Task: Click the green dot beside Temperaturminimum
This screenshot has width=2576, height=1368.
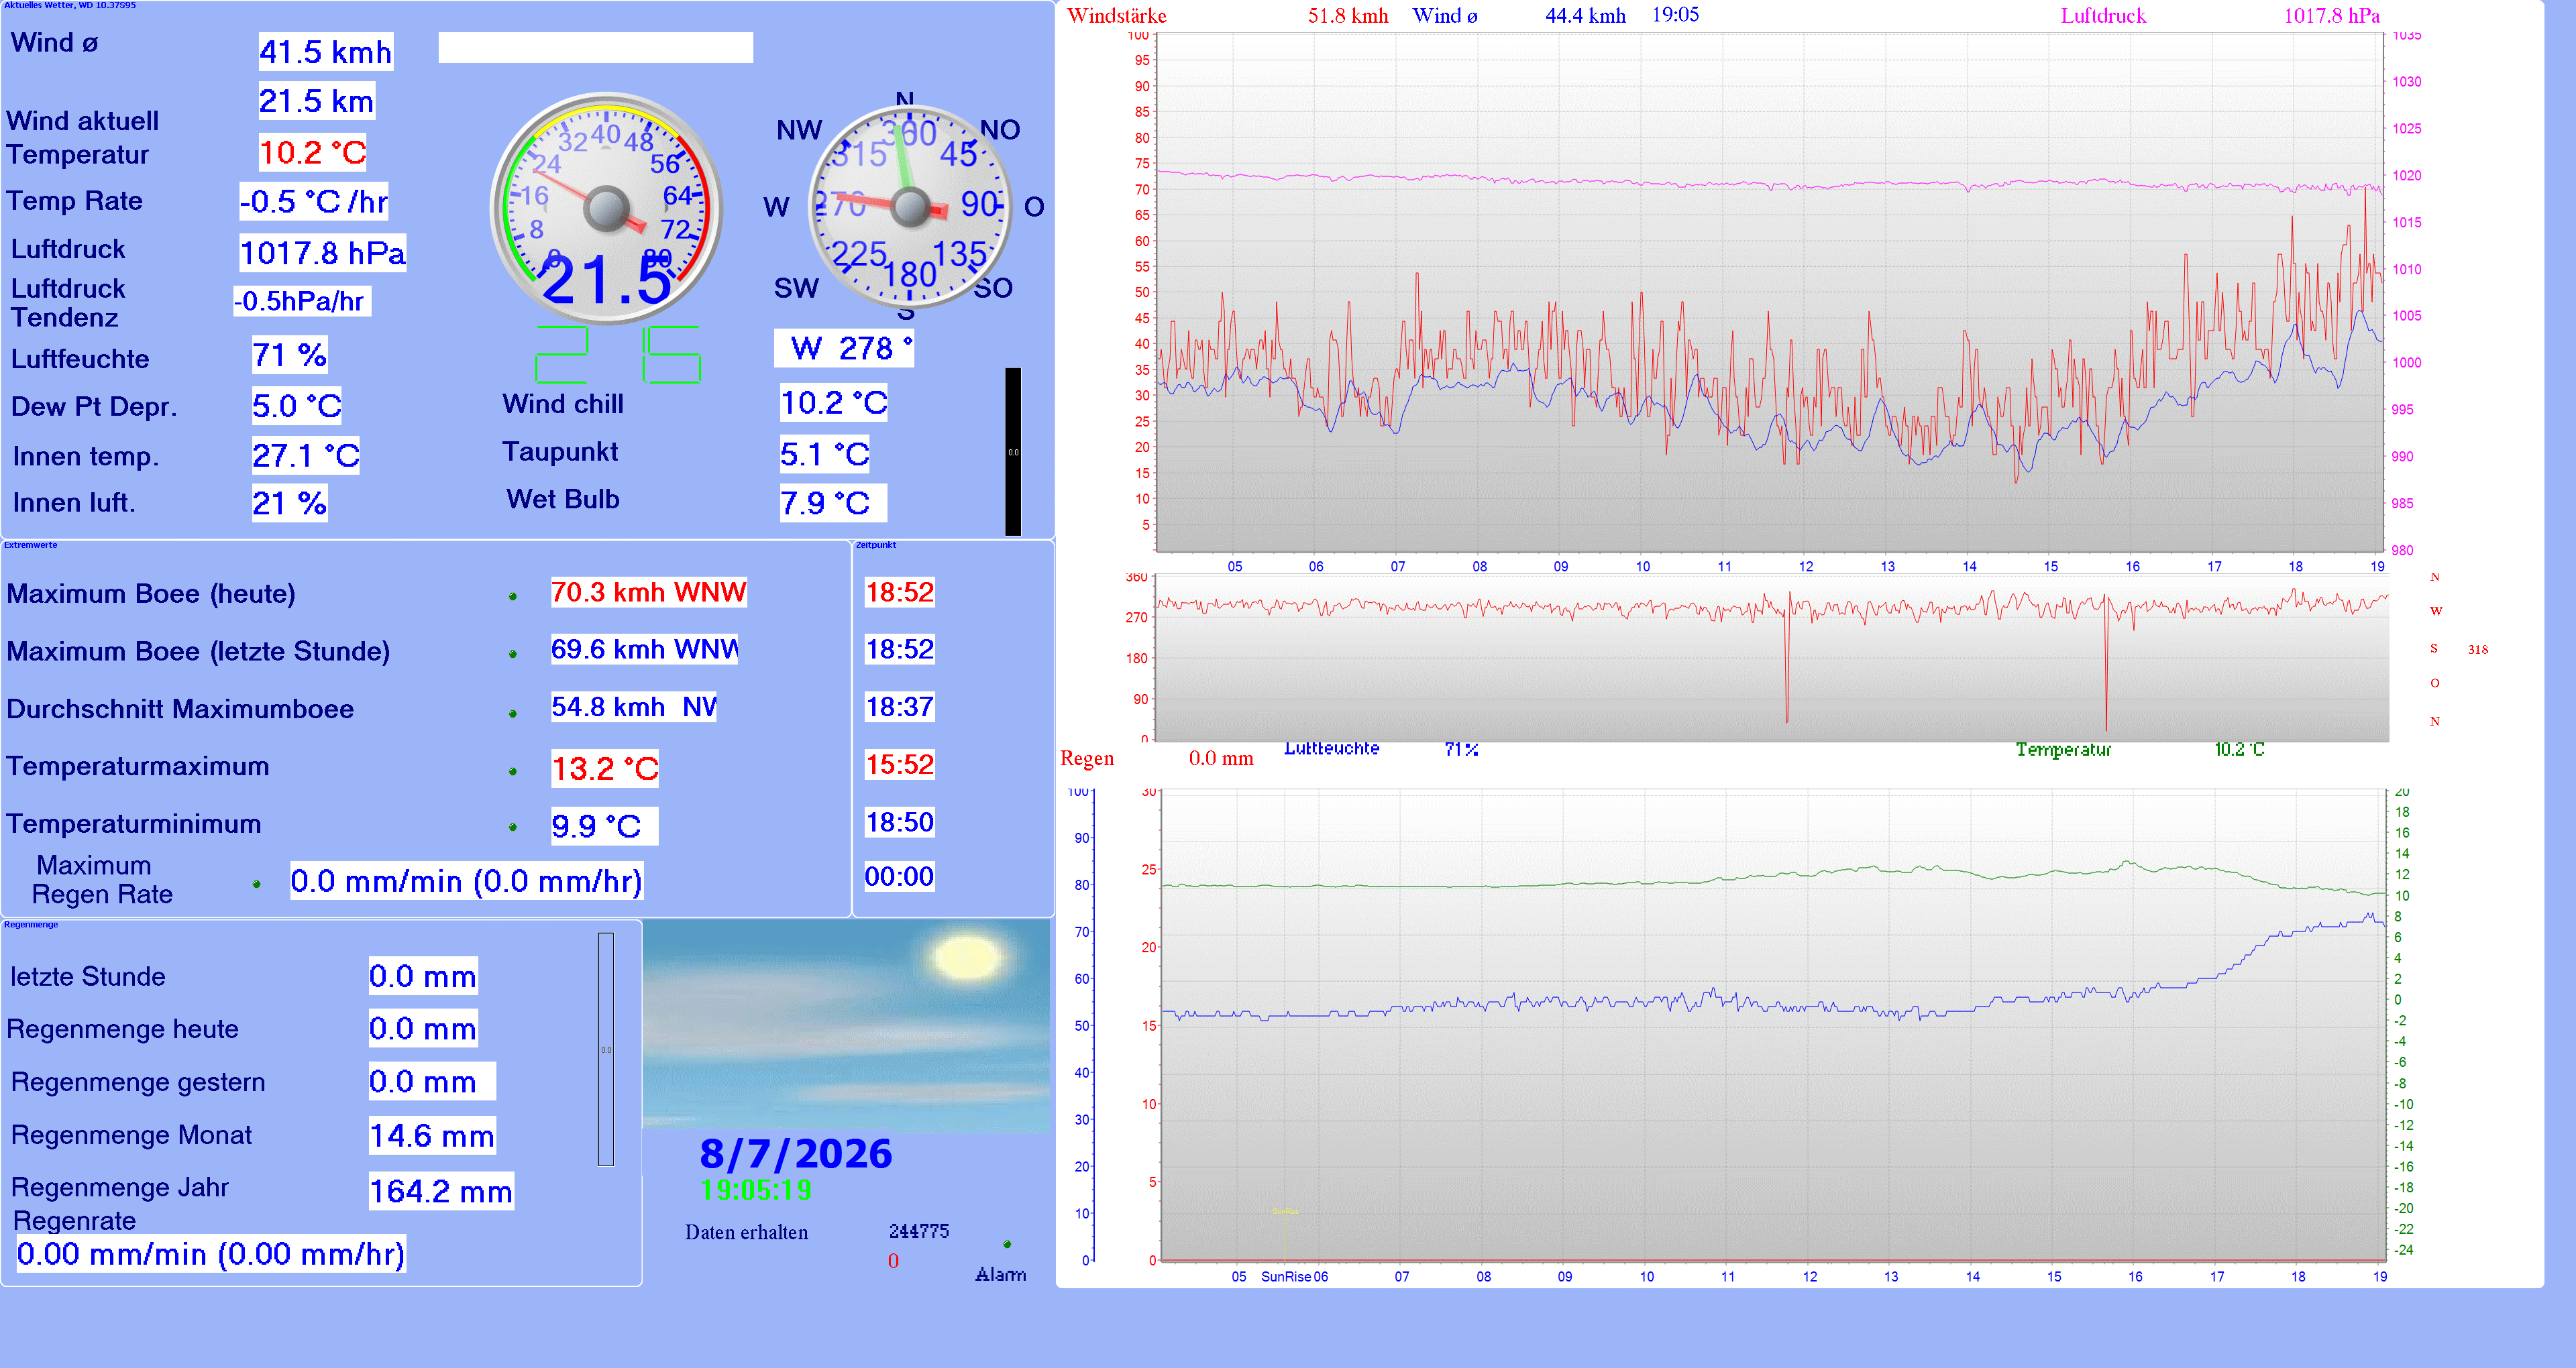Action: 513,827
